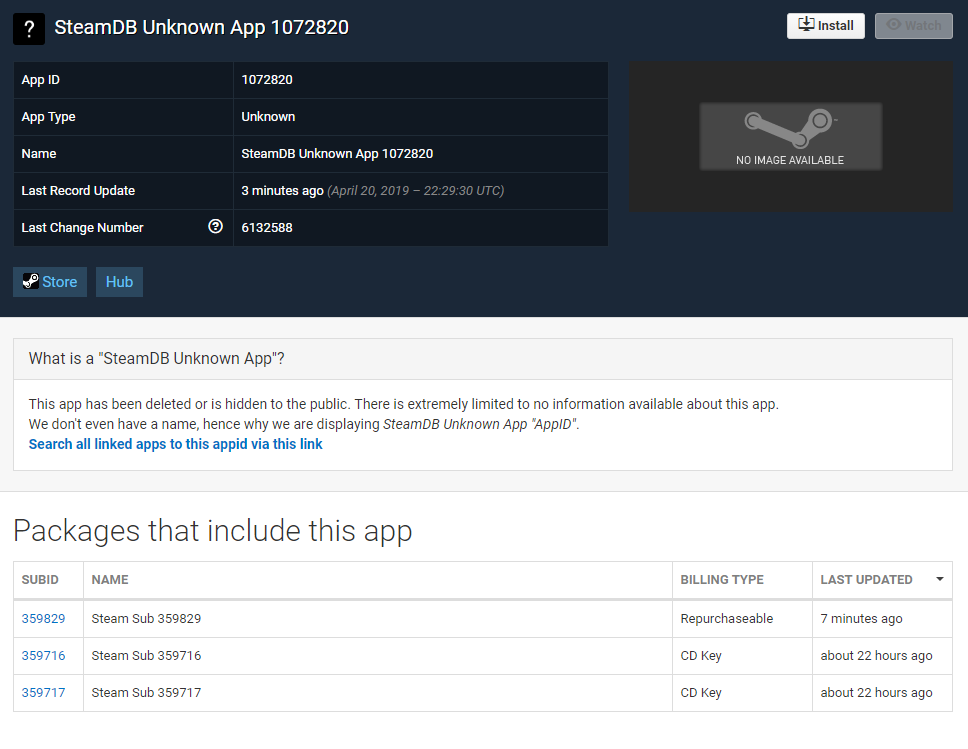Viewport: 968px width, 749px height.
Task: Click the What is a SteamDB Unknown App heading
Action: tap(156, 359)
